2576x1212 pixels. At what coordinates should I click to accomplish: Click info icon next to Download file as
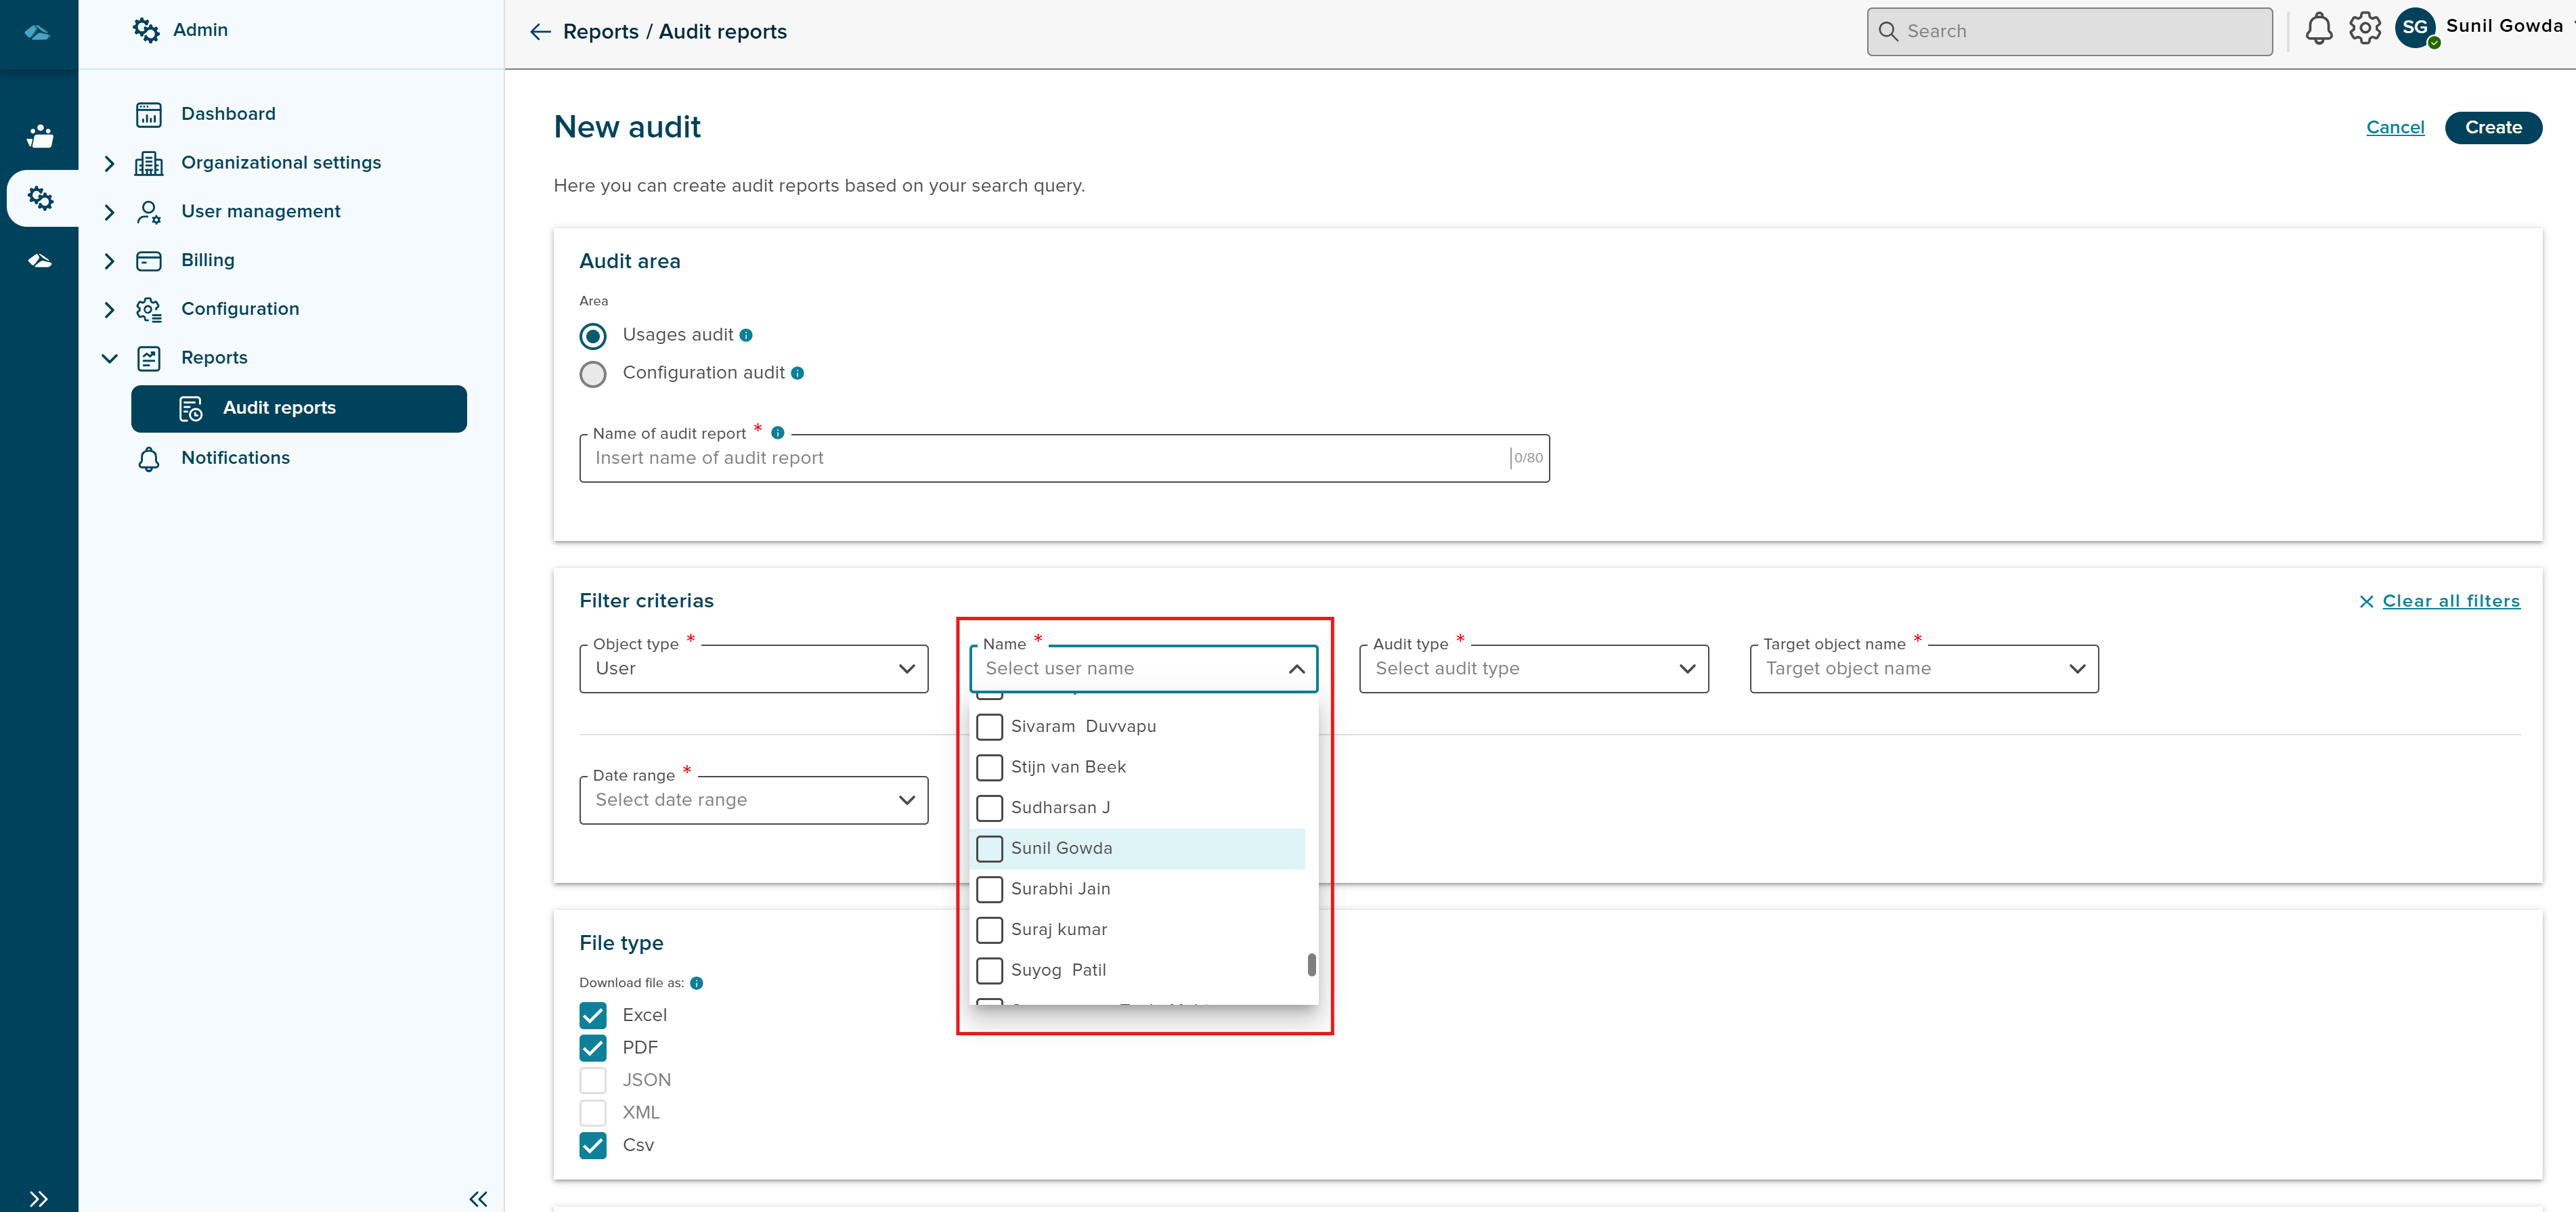[697, 983]
